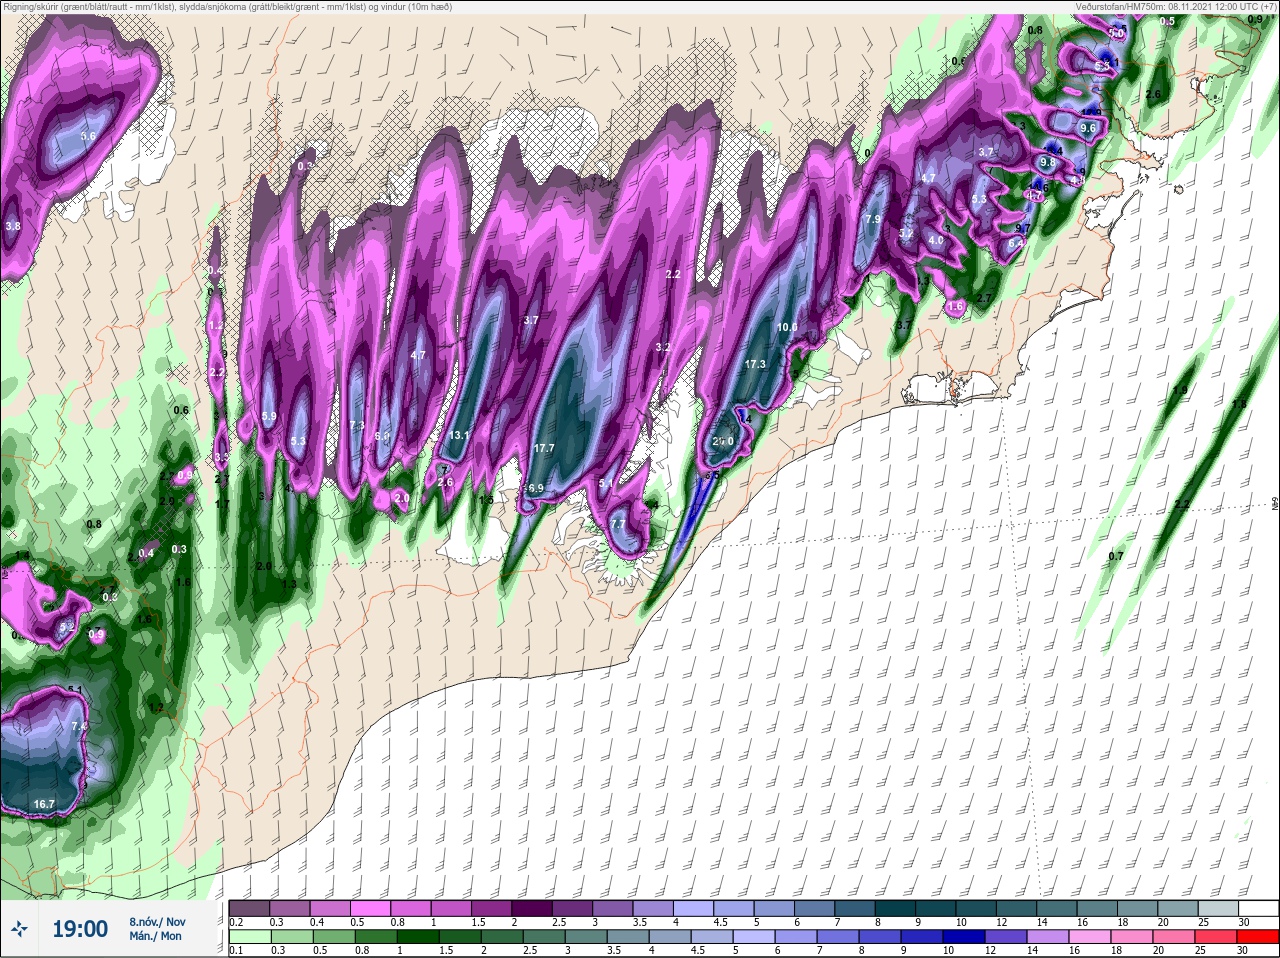Screen dimensions: 1280x958
Task: Click the 7.9 precipitation value on the map
Action: point(872,219)
